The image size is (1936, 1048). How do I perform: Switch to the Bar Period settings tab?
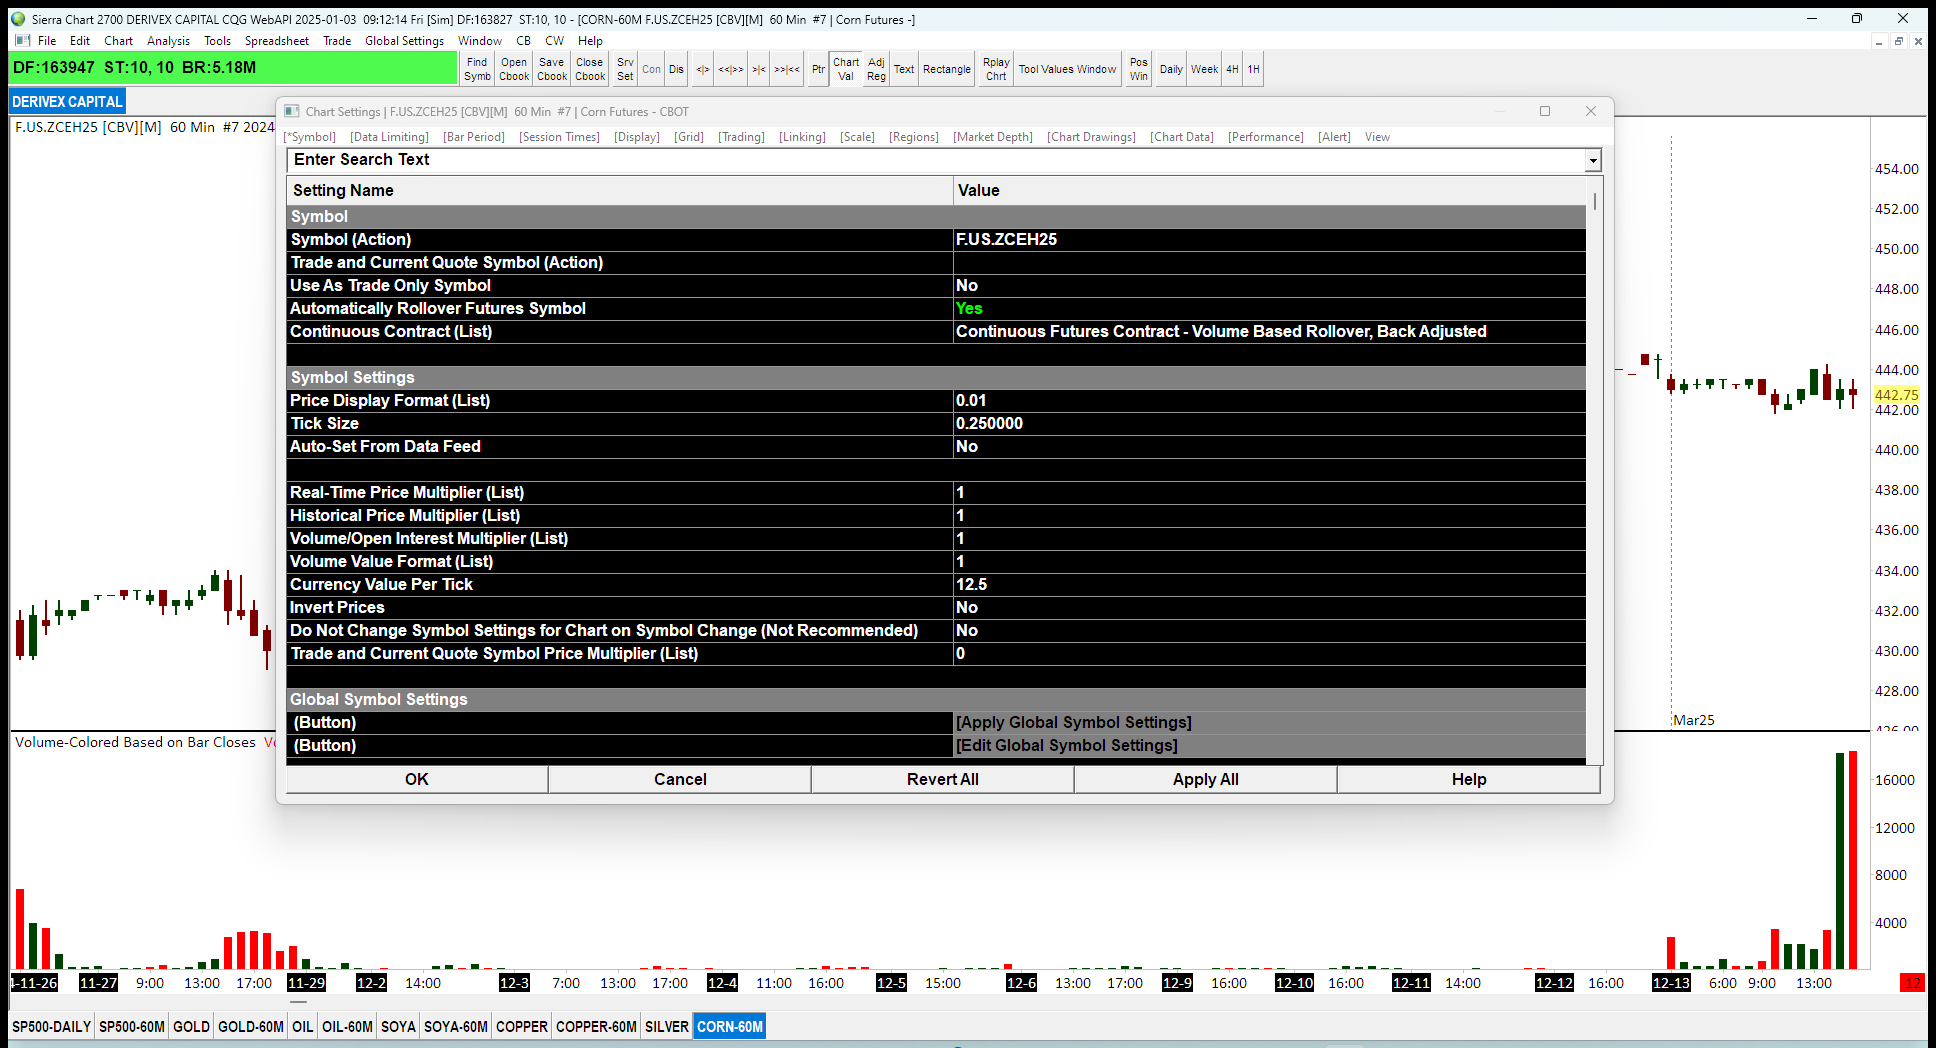pos(474,137)
